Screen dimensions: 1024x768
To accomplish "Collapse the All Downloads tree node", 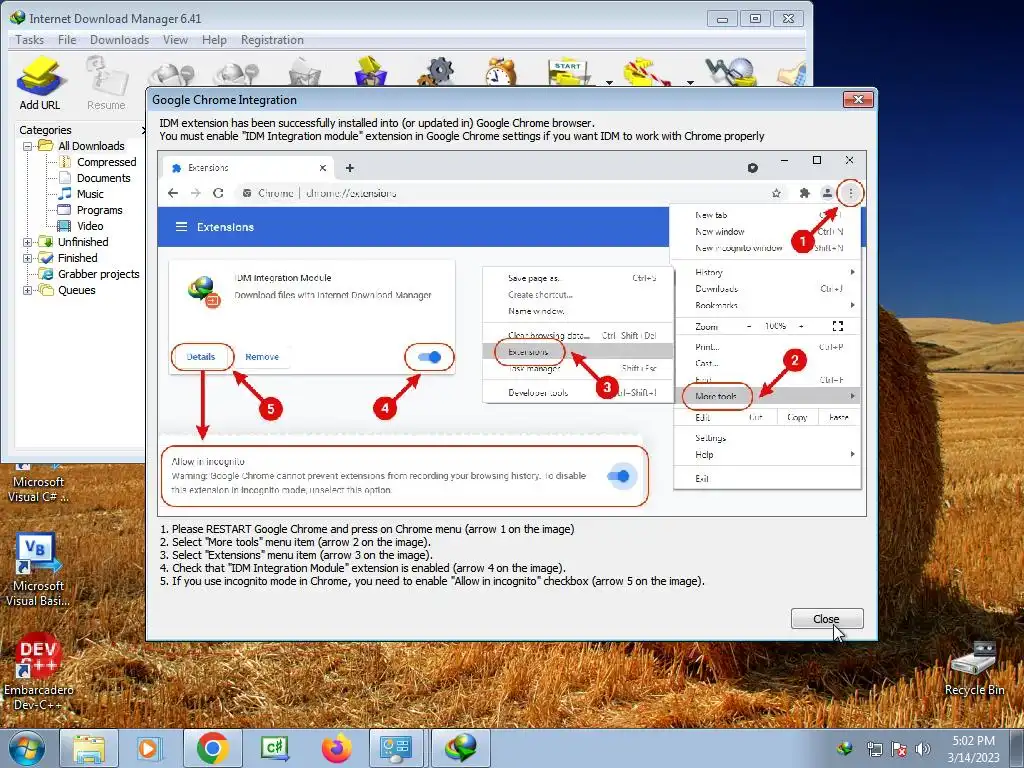I will pos(27,146).
